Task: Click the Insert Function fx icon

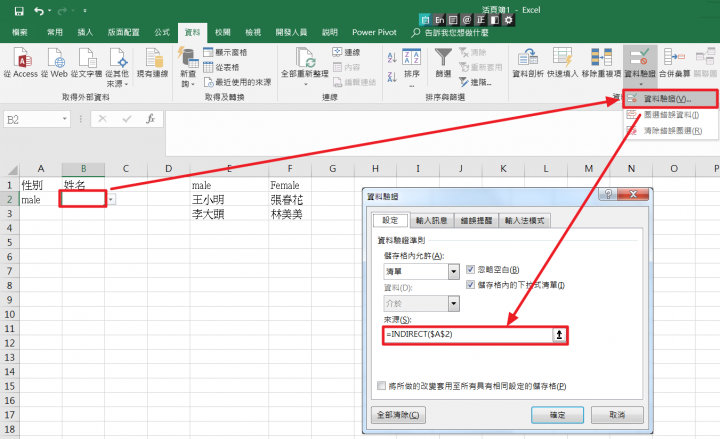Action: (150, 119)
